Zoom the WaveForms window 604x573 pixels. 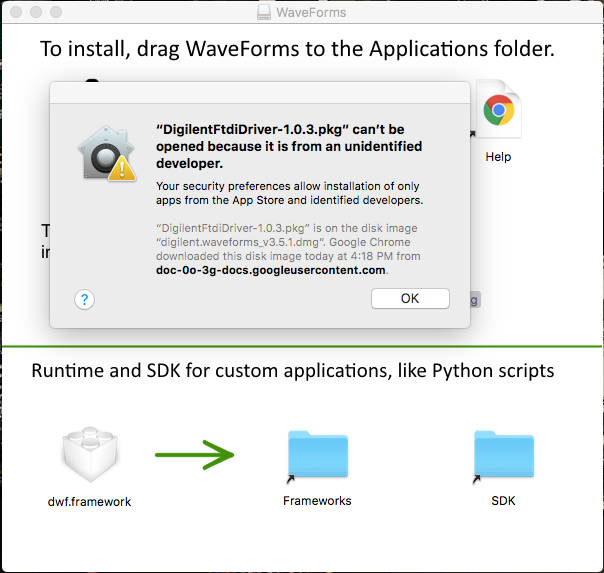[x=56, y=12]
